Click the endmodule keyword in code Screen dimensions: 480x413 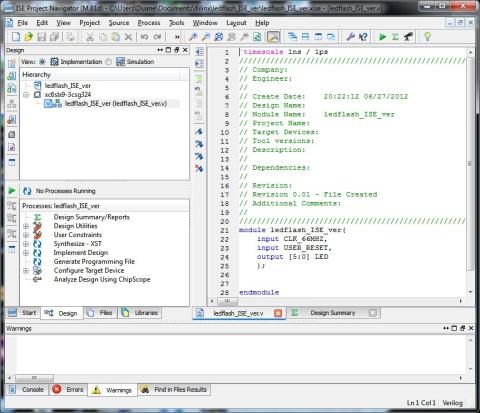(x=259, y=293)
